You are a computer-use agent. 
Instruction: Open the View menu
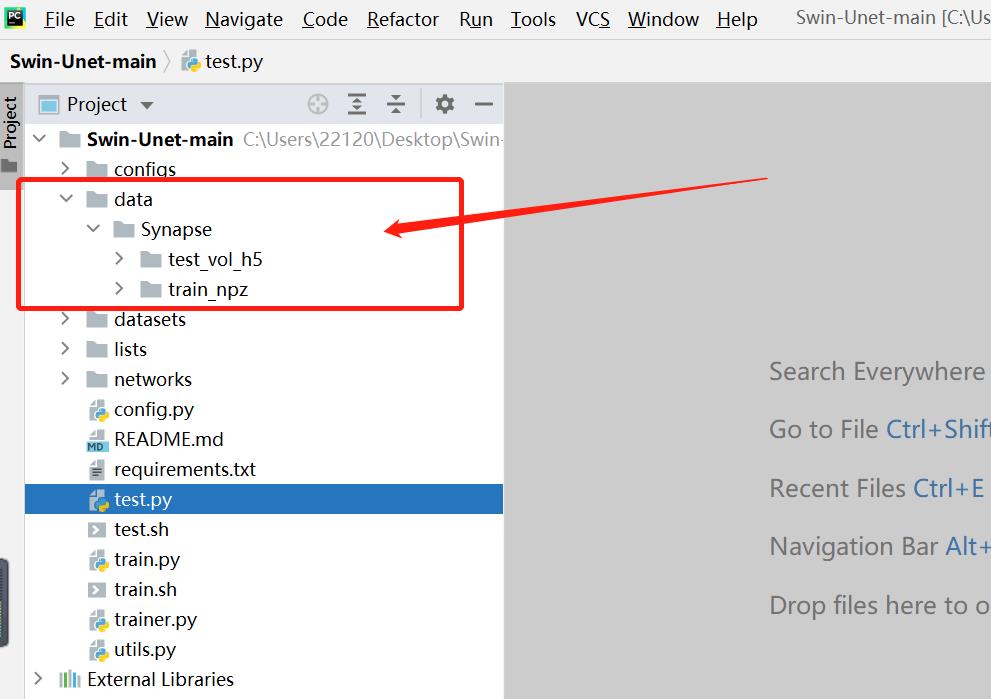(x=167, y=20)
